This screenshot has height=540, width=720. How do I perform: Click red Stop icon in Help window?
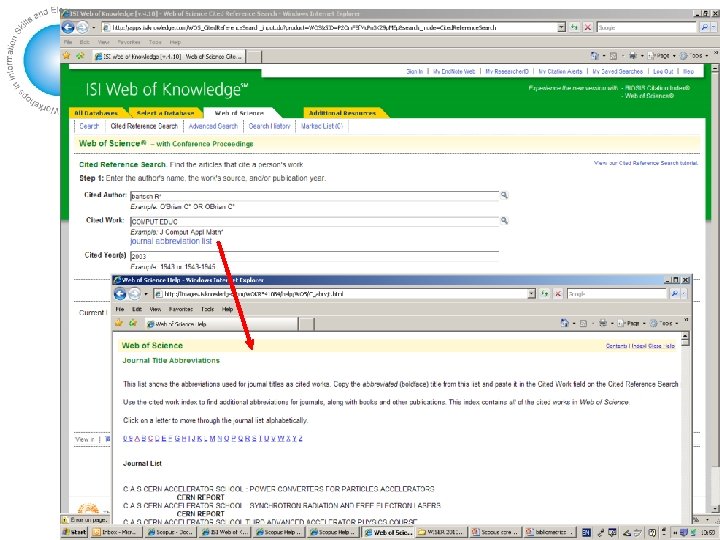[558, 294]
